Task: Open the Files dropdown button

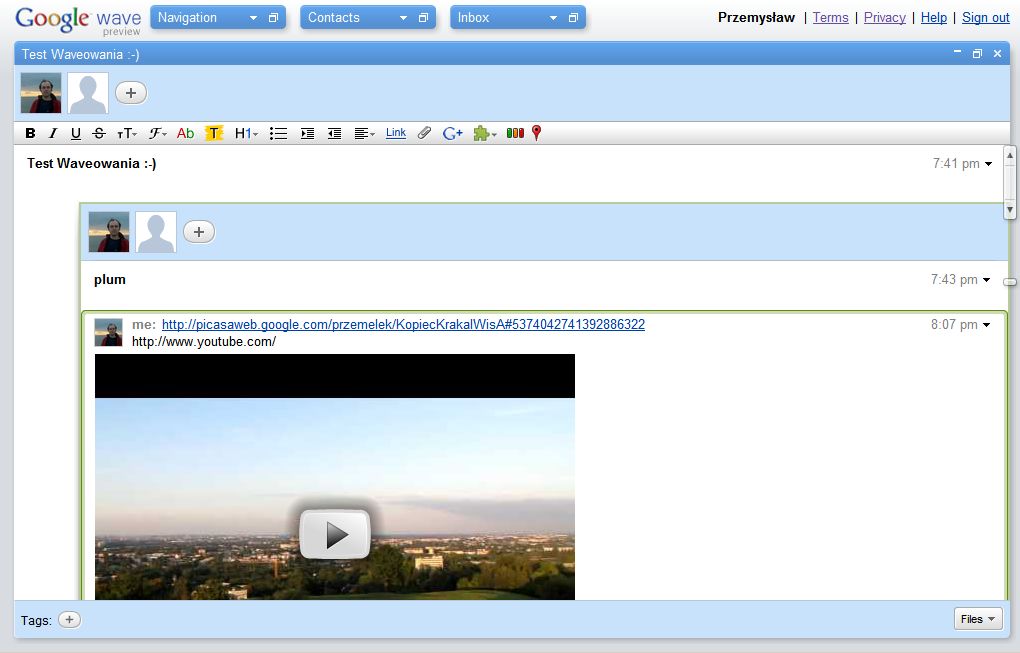Action: coord(978,619)
